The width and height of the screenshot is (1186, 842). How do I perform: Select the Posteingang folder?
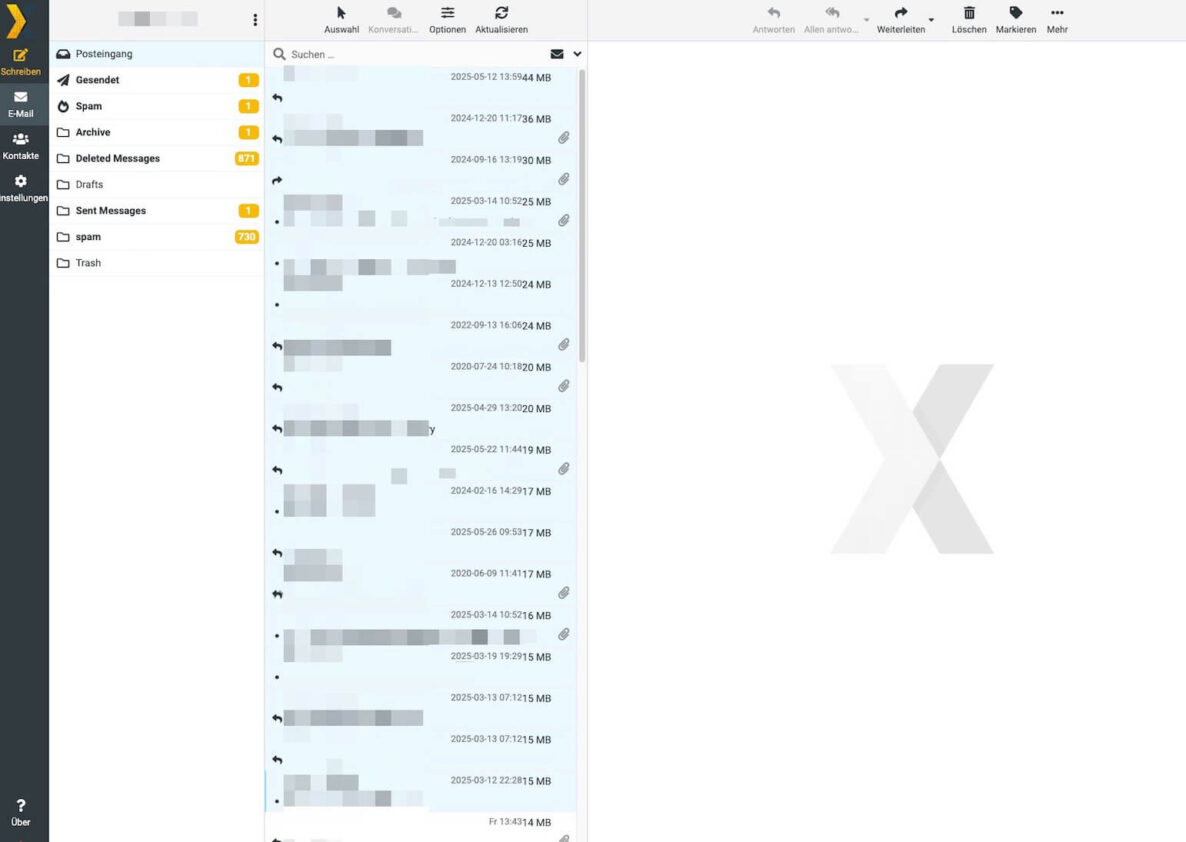click(104, 54)
